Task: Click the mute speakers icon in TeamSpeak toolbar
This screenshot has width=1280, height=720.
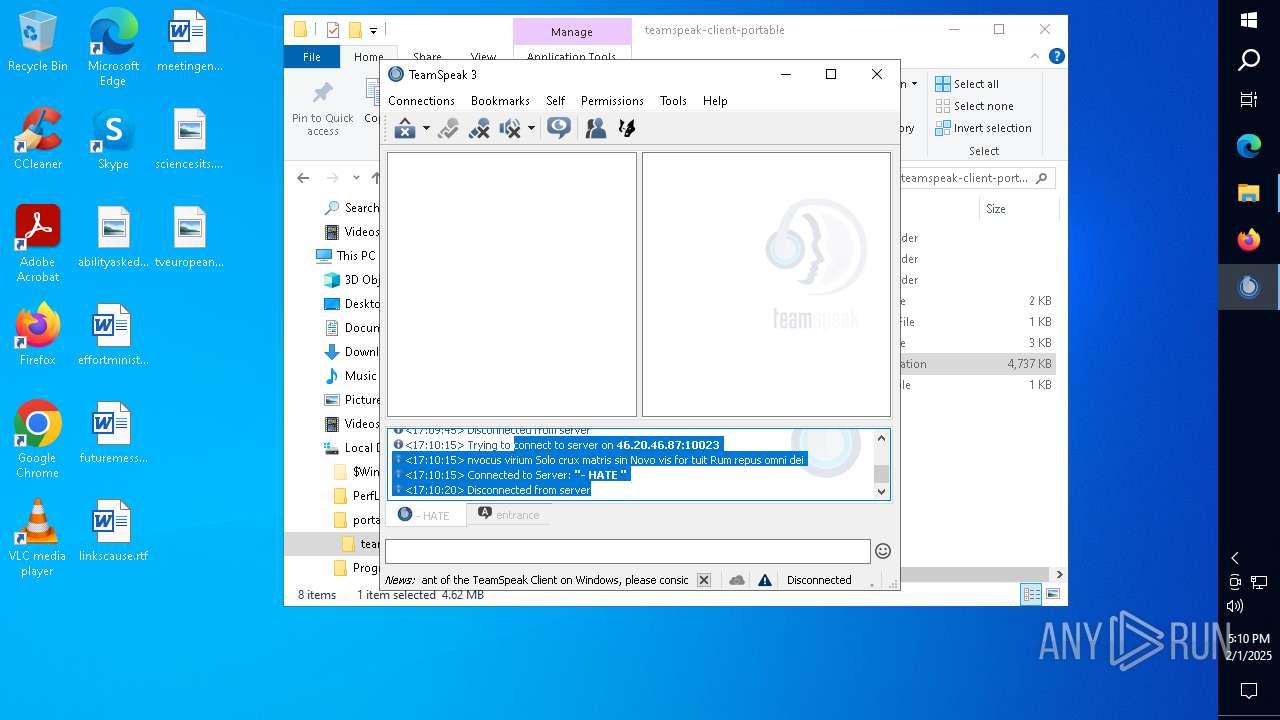Action: tap(510, 128)
